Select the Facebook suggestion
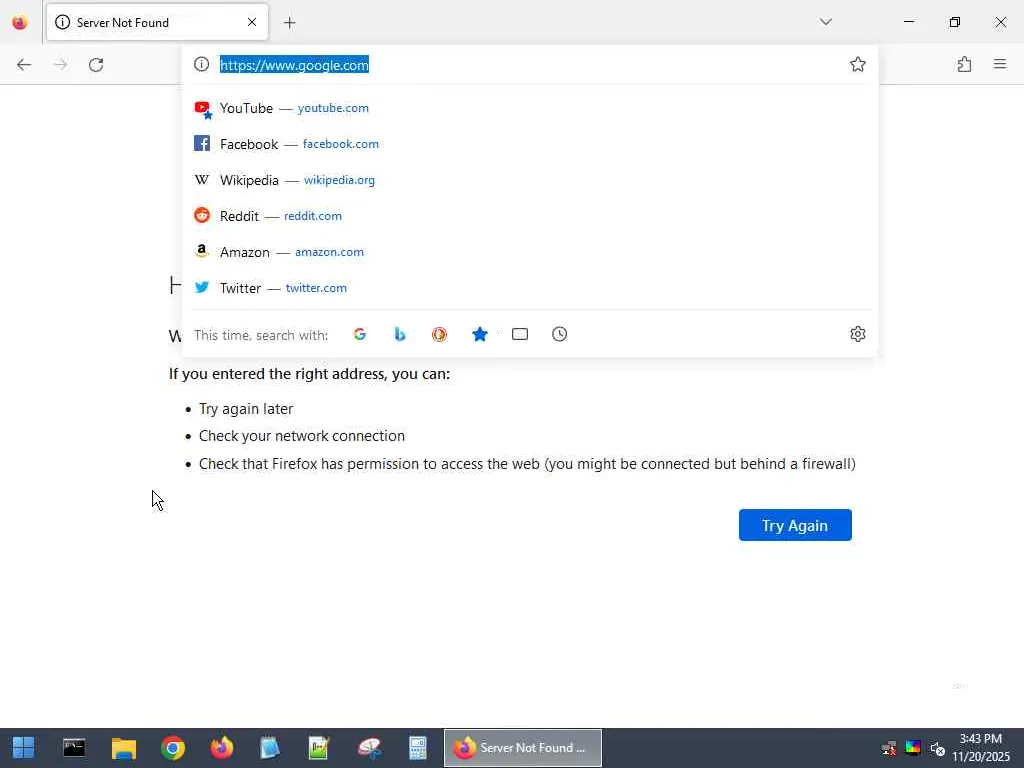 [x=530, y=144]
